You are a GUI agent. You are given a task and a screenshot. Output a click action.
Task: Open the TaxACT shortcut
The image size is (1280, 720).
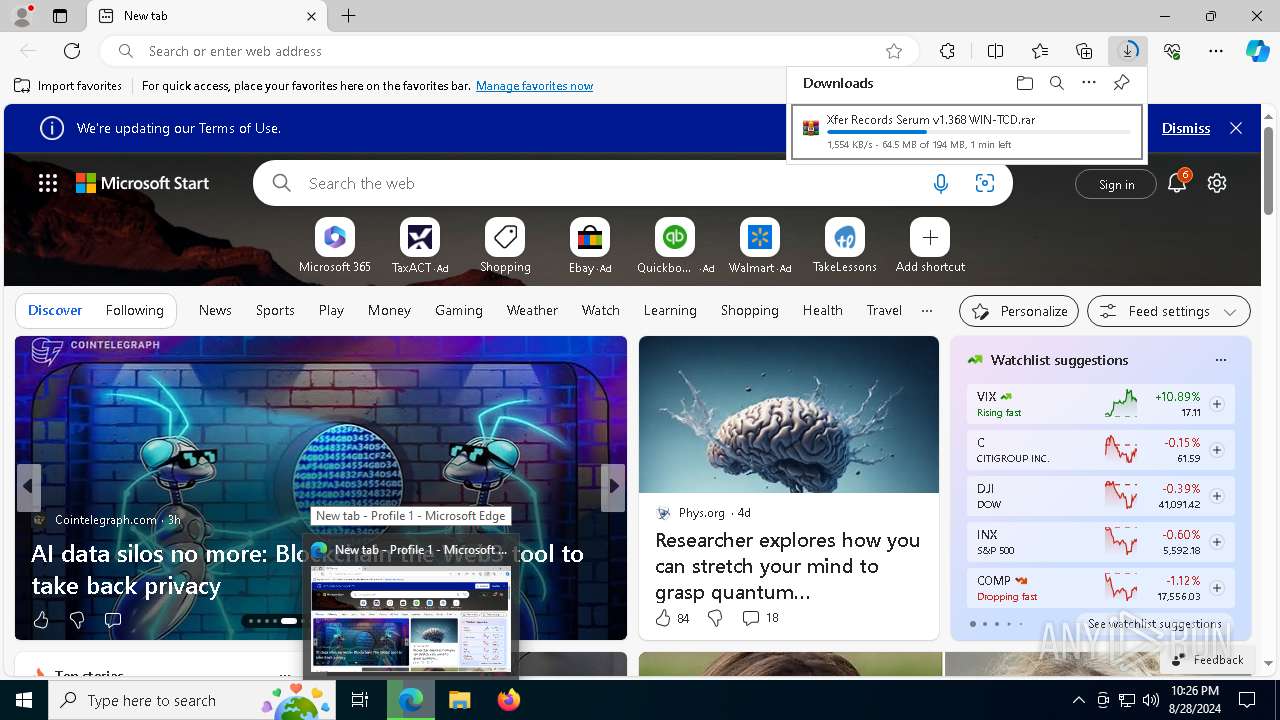coord(420,246)
